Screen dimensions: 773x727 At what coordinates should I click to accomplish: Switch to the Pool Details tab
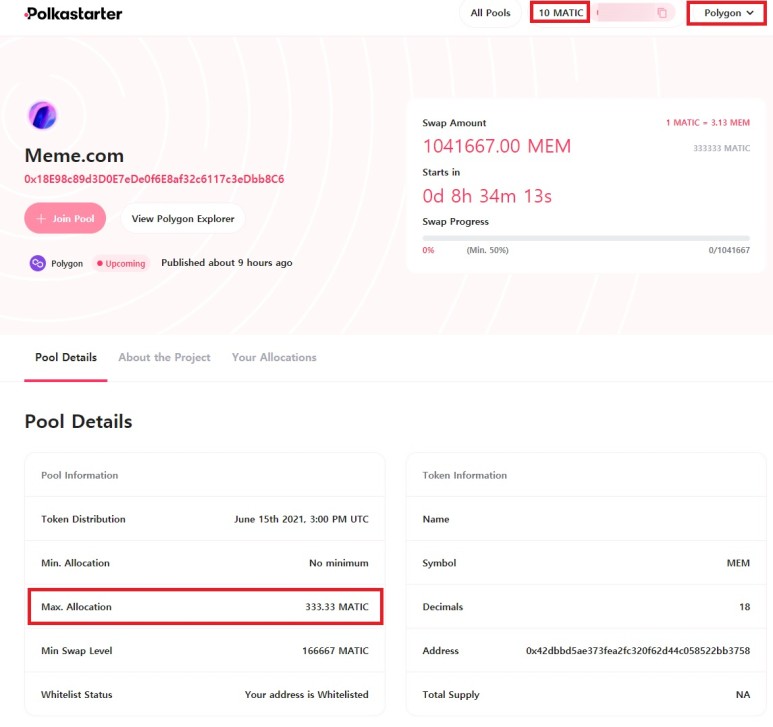66,357
